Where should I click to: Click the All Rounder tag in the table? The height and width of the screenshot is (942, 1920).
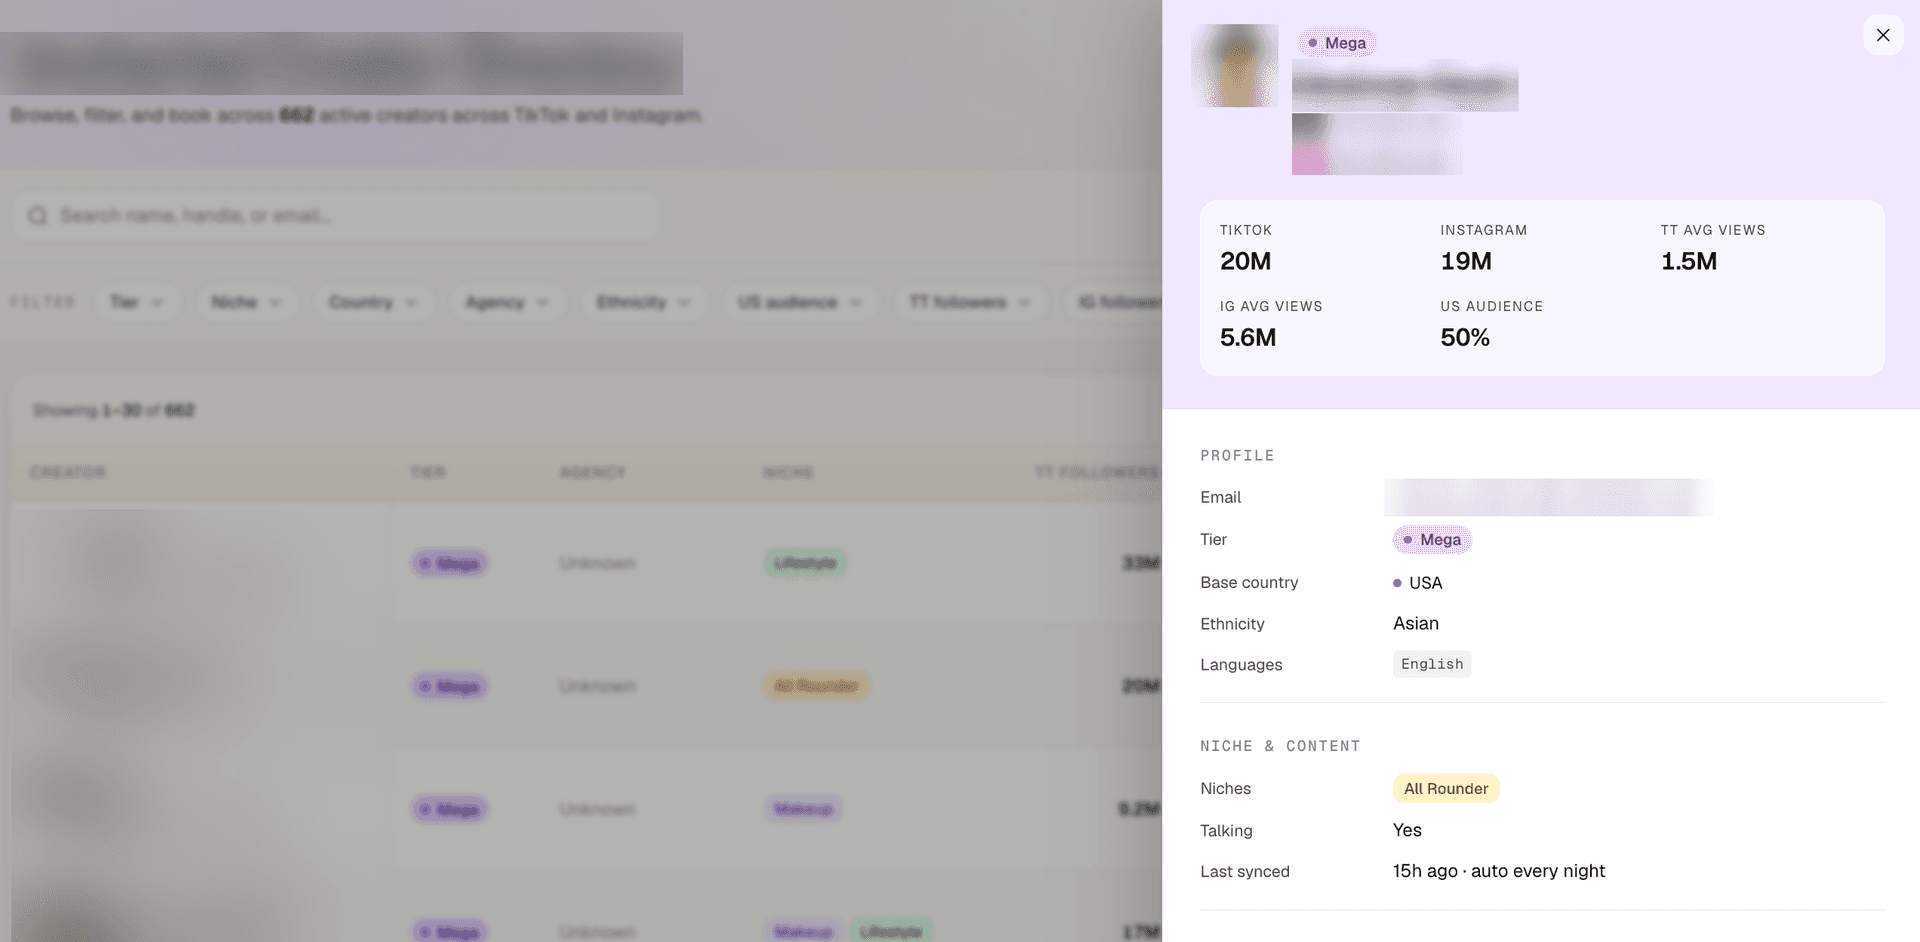click(x=816, y=686)
